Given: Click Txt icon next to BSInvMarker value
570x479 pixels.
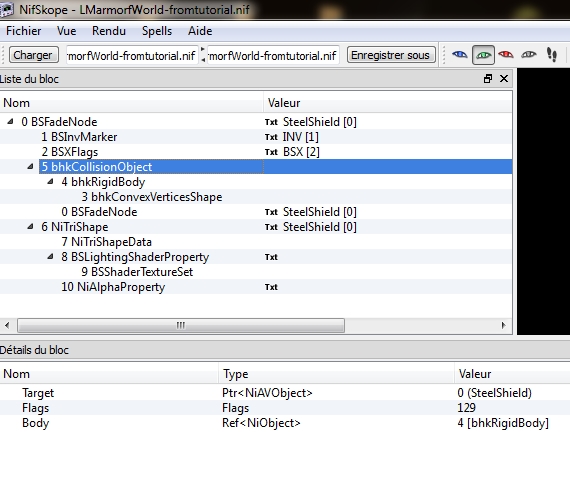Looking at the screenshot, I should pyautogui.click(x=271, y=137).
